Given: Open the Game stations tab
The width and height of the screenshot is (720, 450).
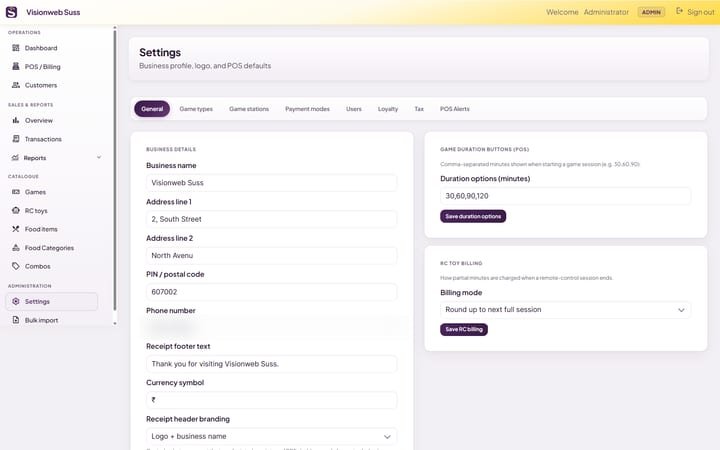Looking at the screenshot, I should coord(249,109).
